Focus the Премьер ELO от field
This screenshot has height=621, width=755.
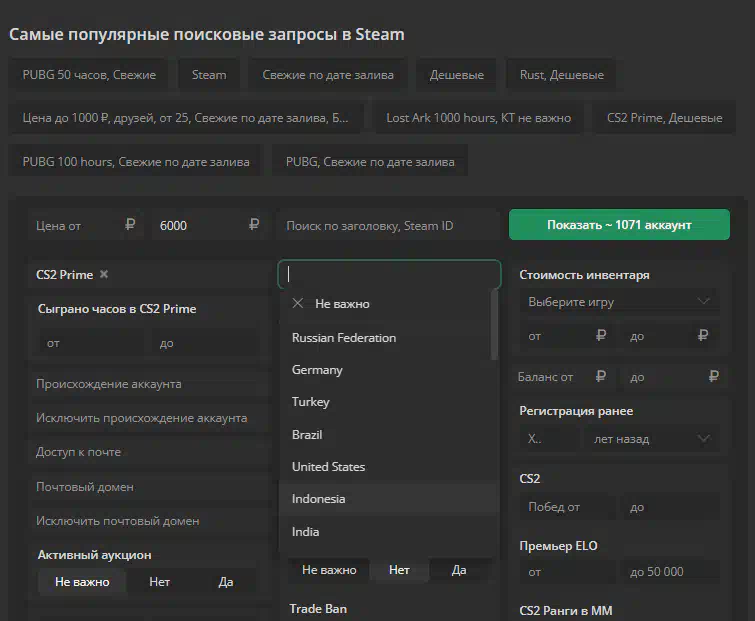pos(568,572)
